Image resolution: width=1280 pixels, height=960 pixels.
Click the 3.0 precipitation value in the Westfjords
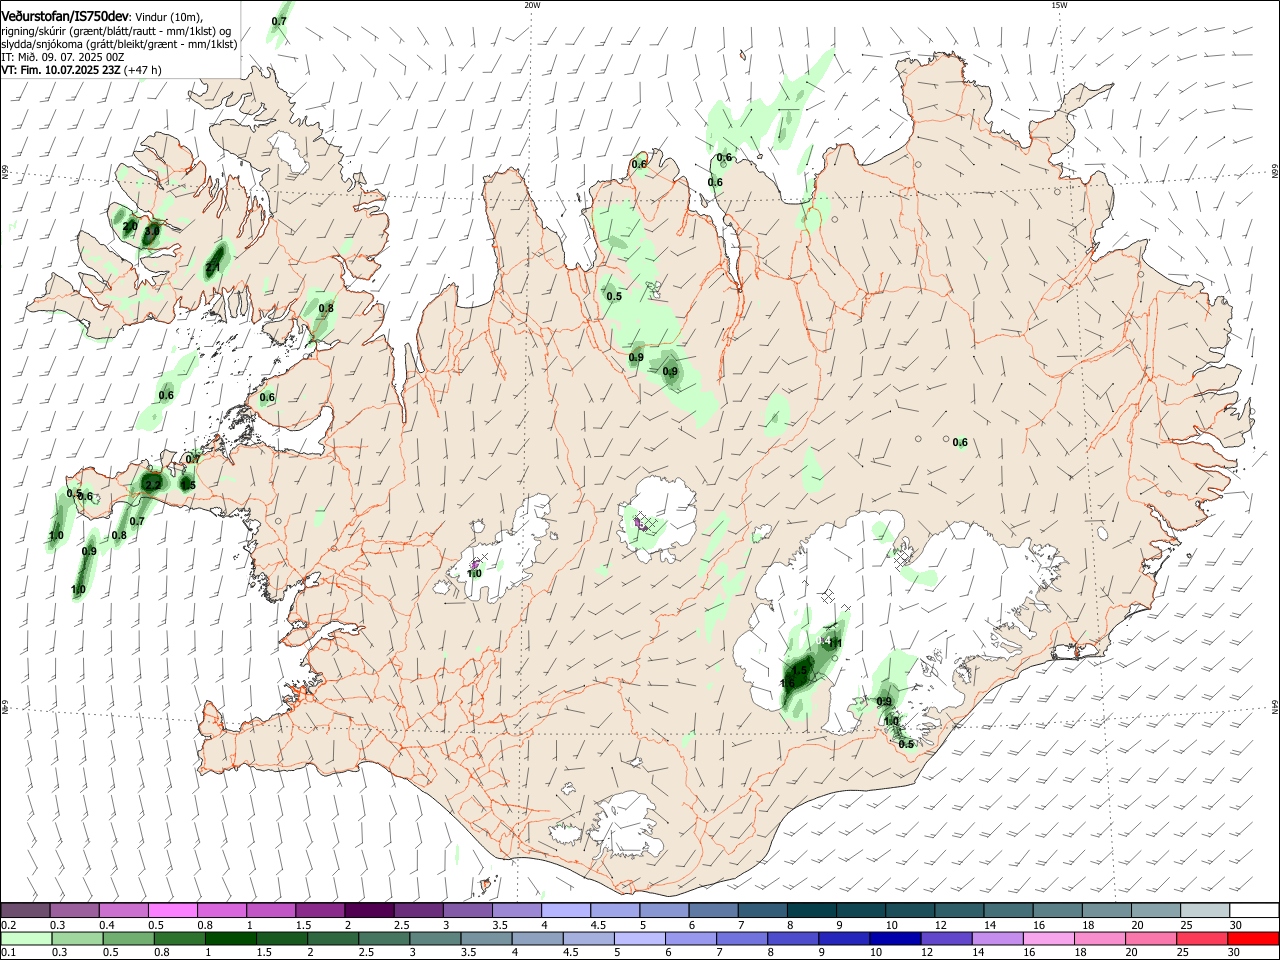point(151,231)
